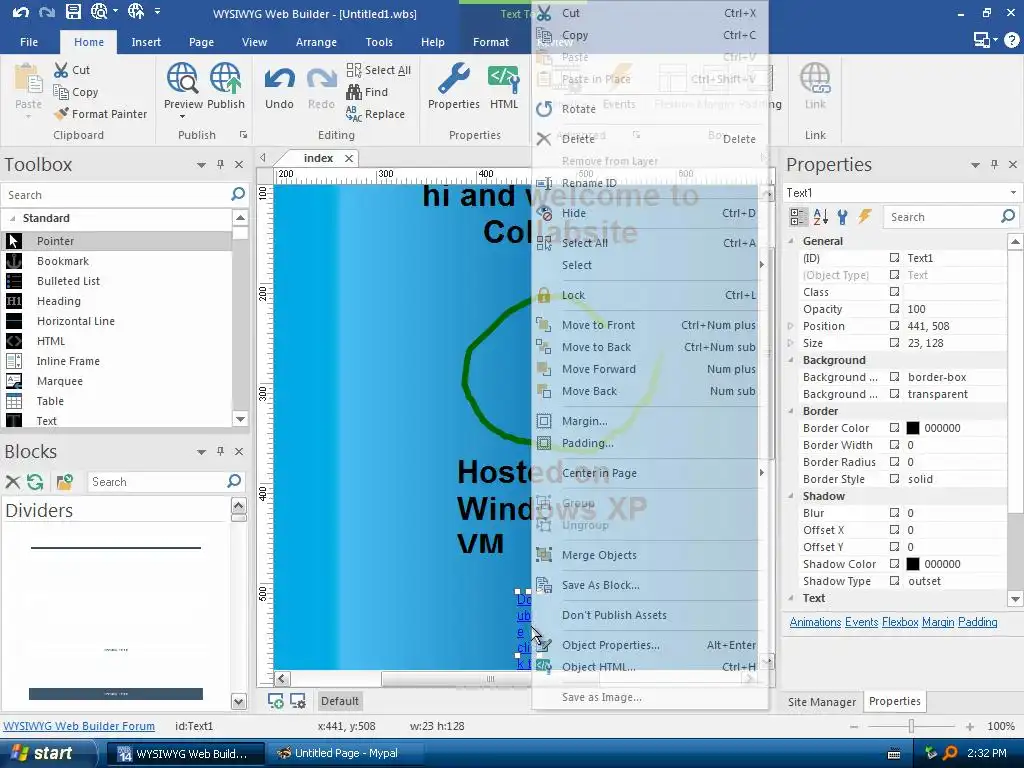Pick the Inline Frame tool
The width and height of the screenshot is (1024, 768).
tap(117, 361)
